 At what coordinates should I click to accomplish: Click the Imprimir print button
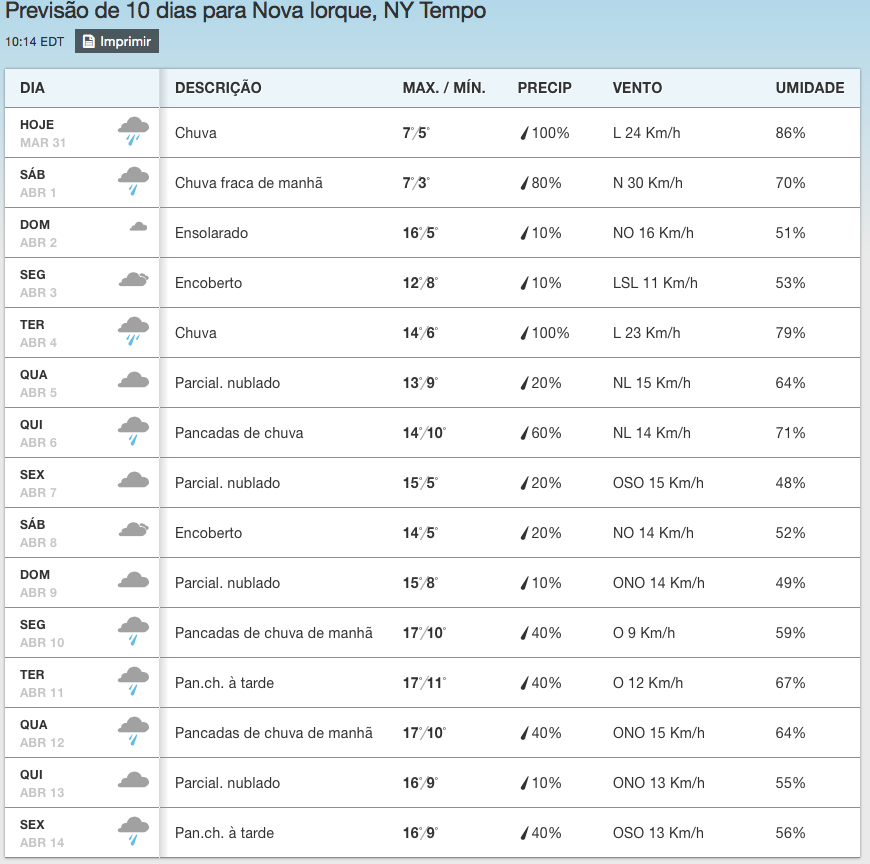(x=117, y=42)
